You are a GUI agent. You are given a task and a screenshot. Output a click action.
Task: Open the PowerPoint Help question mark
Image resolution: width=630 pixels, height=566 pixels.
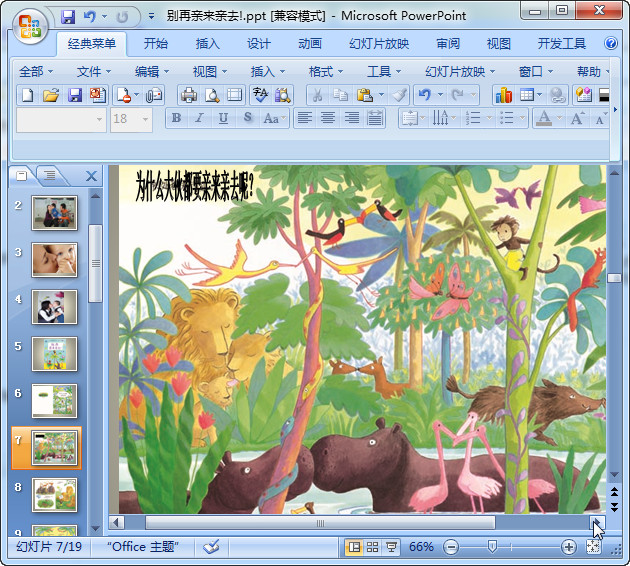coord(611,43)
